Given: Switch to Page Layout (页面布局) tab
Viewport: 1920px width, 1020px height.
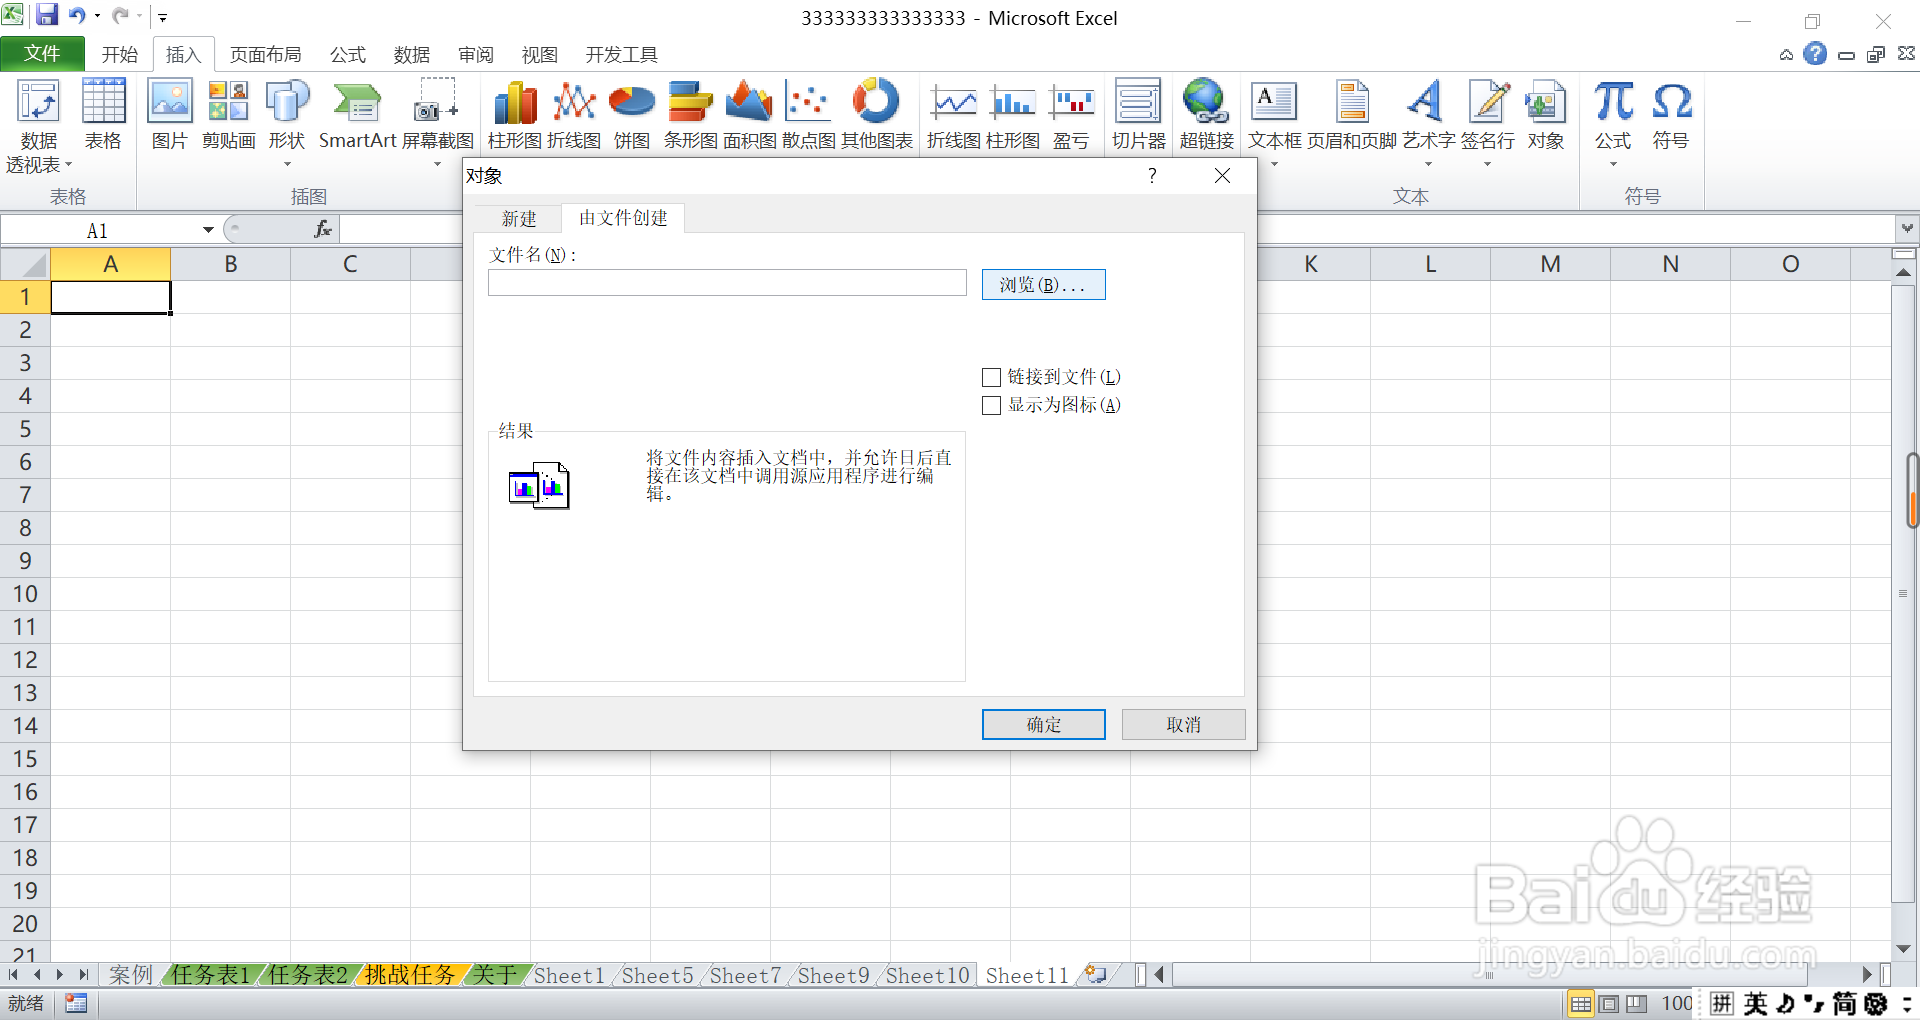Looking at the screenshot, I should pyautogui.click(x=265, y=55).
